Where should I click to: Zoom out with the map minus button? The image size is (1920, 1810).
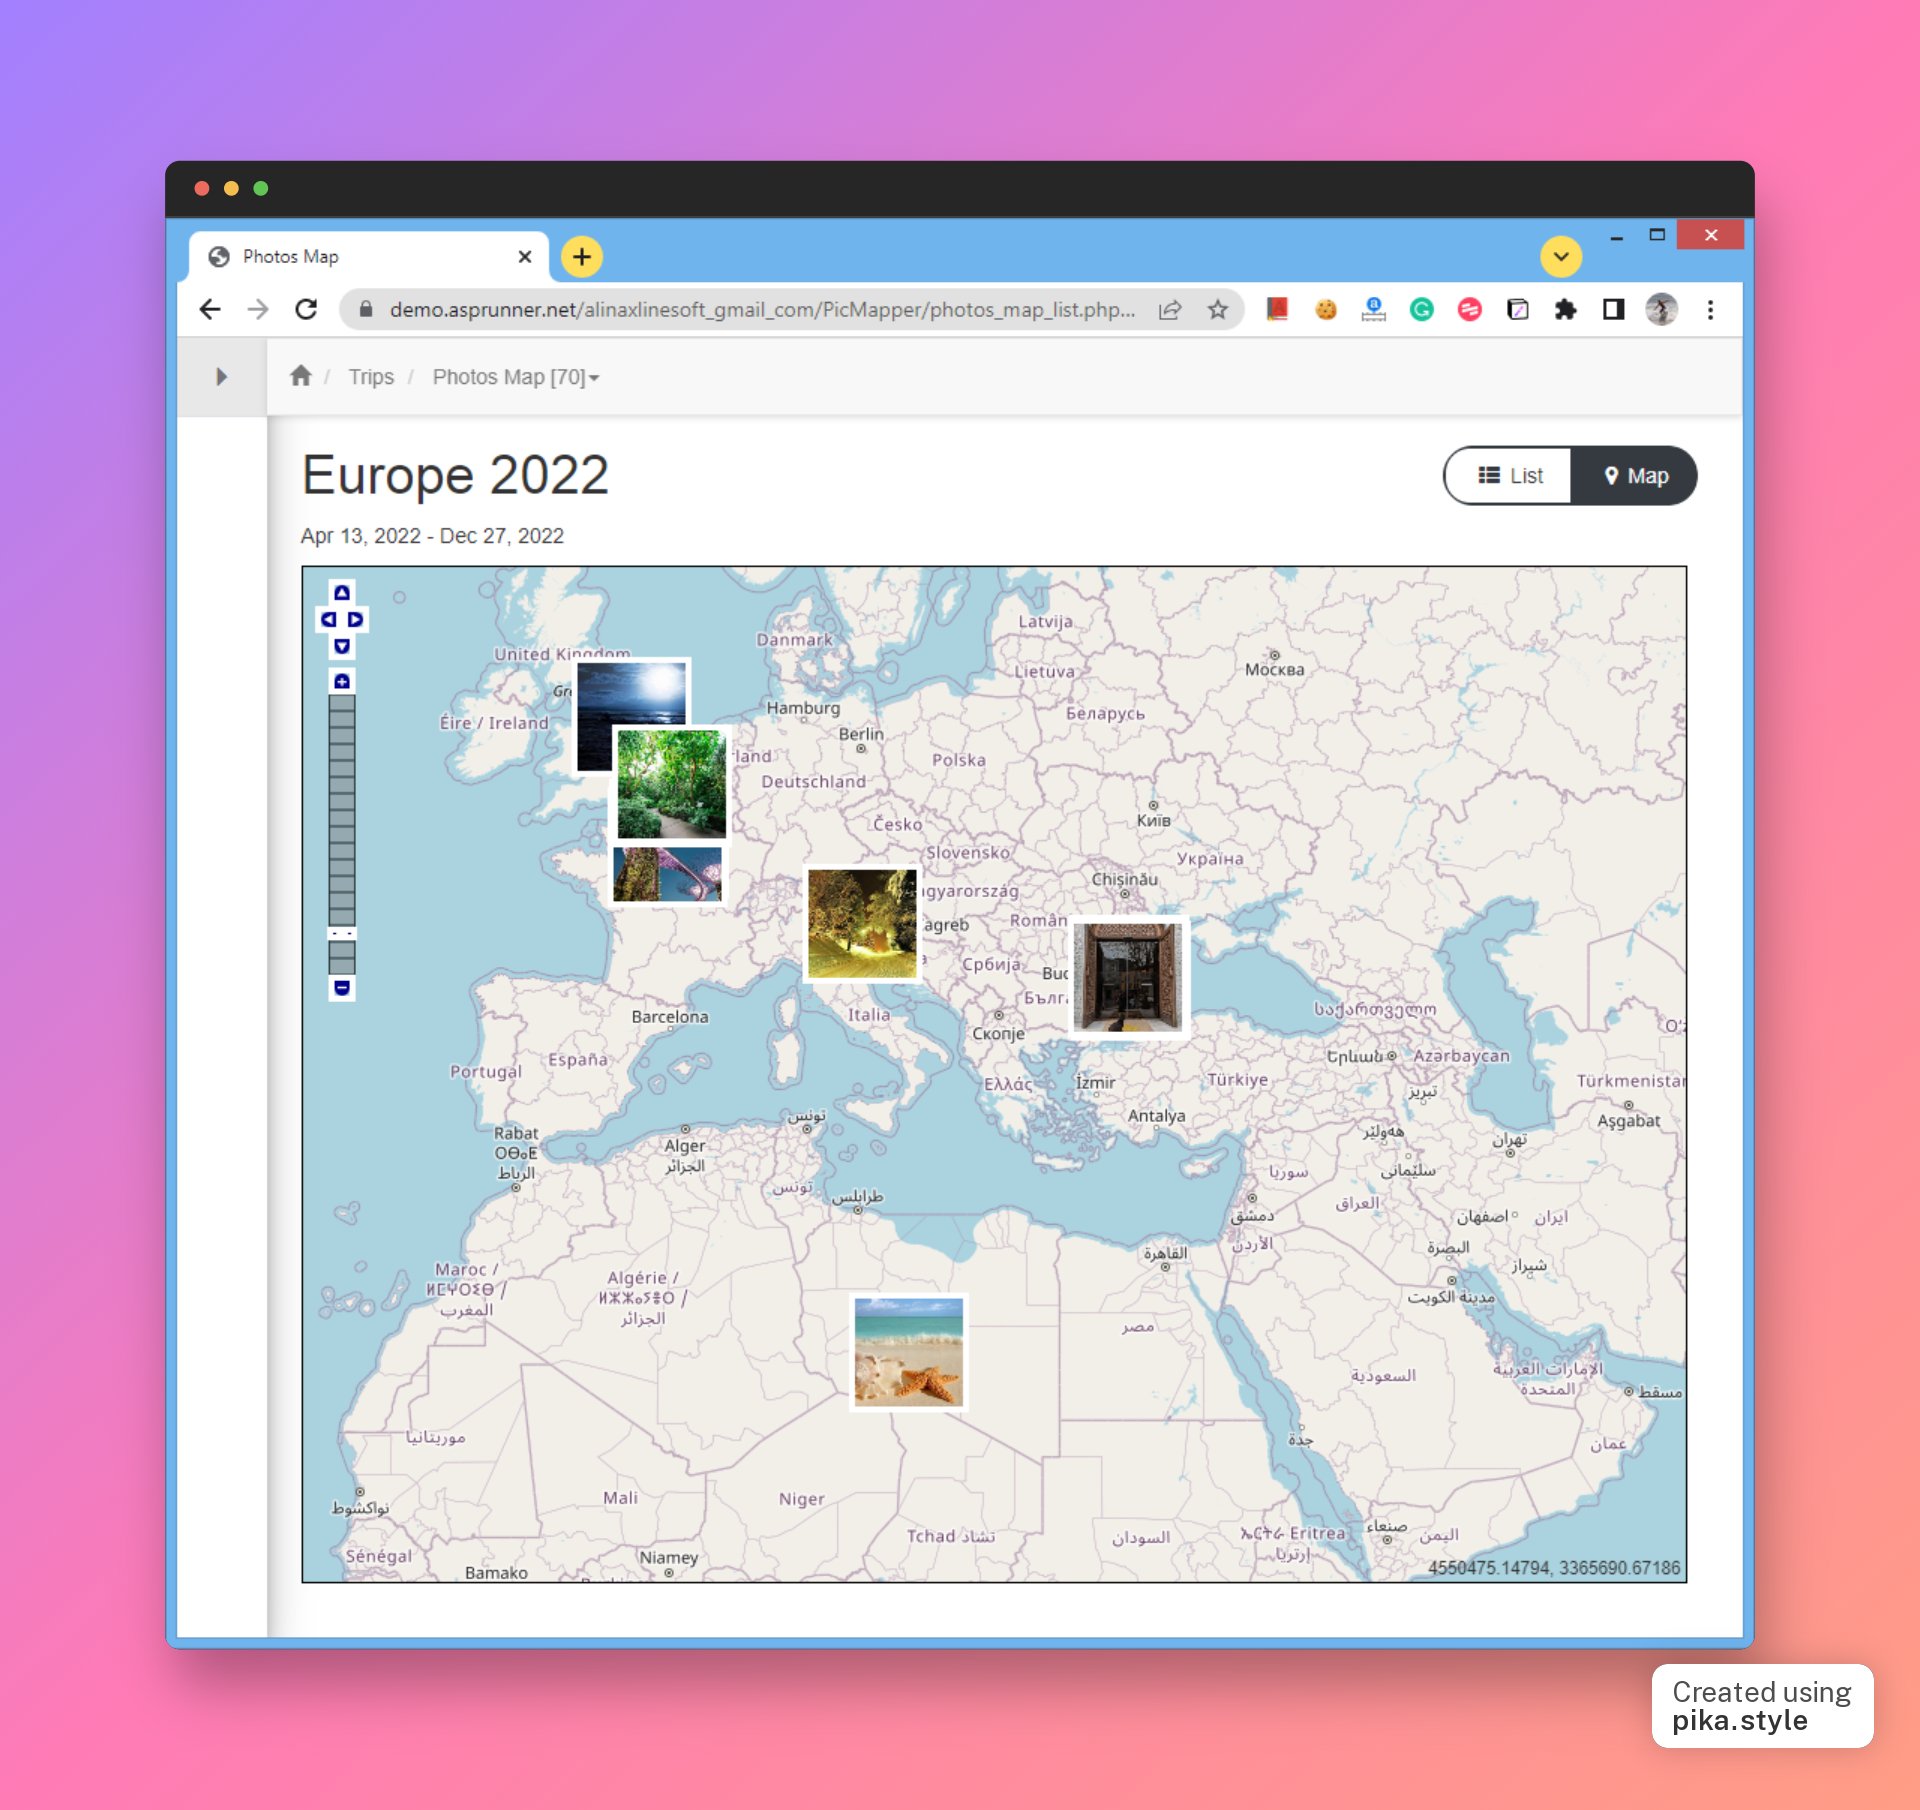tap(342, 988)
